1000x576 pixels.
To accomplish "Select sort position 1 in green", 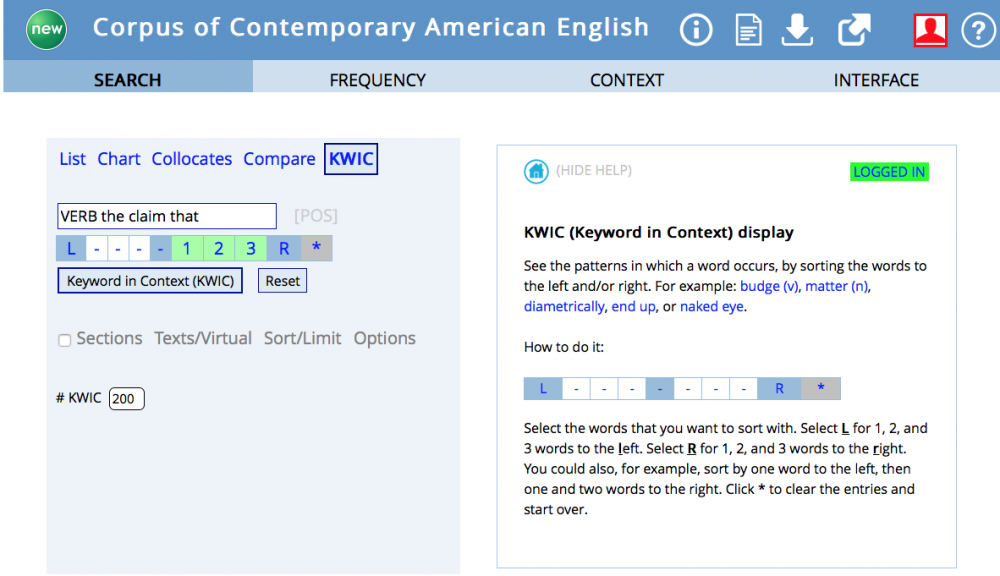I will 187,248.
